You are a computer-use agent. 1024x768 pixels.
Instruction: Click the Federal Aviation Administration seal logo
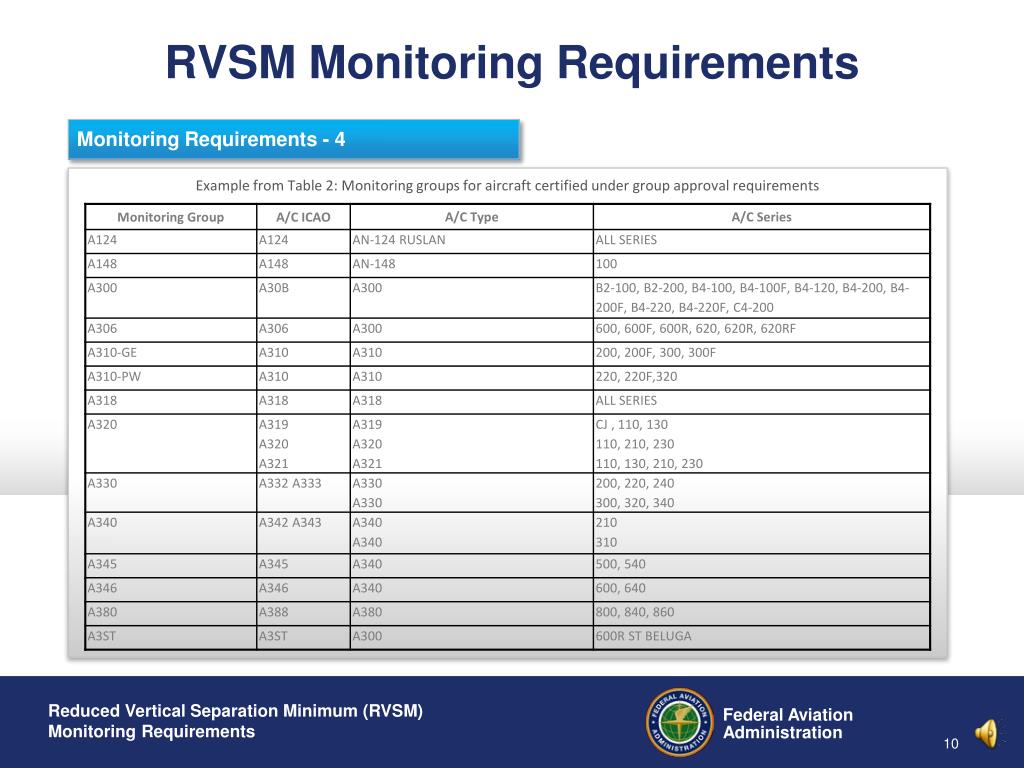pos(679,722)
